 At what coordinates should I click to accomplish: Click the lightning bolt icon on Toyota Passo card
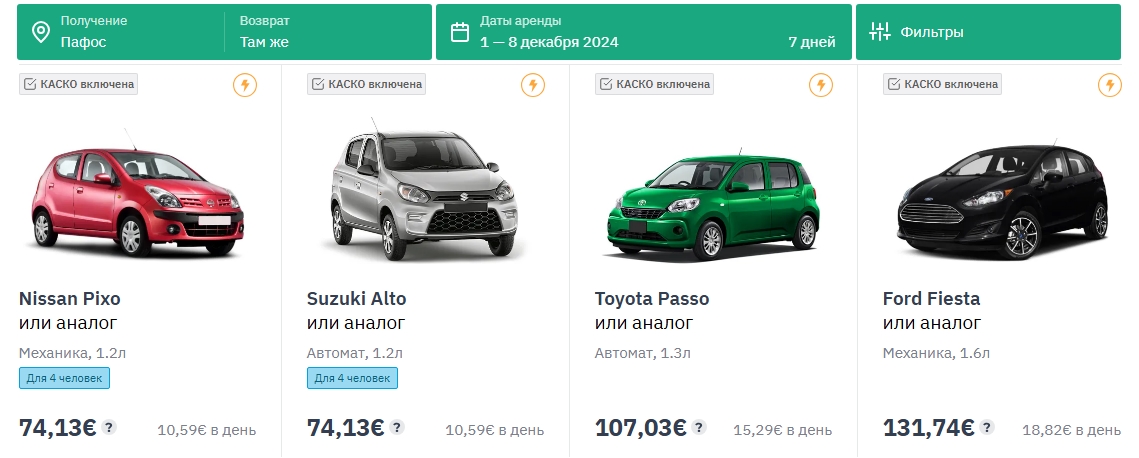pos(821,85)
